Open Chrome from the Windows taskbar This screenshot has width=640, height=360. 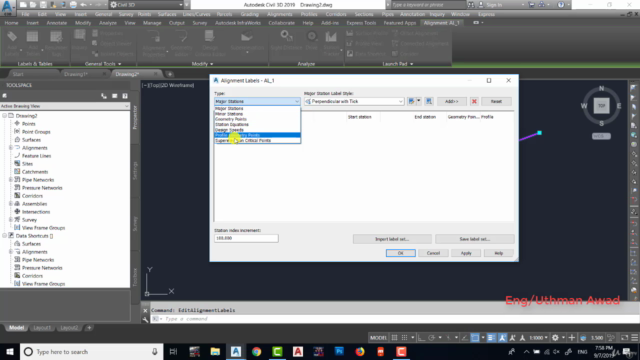pos(256,352)
